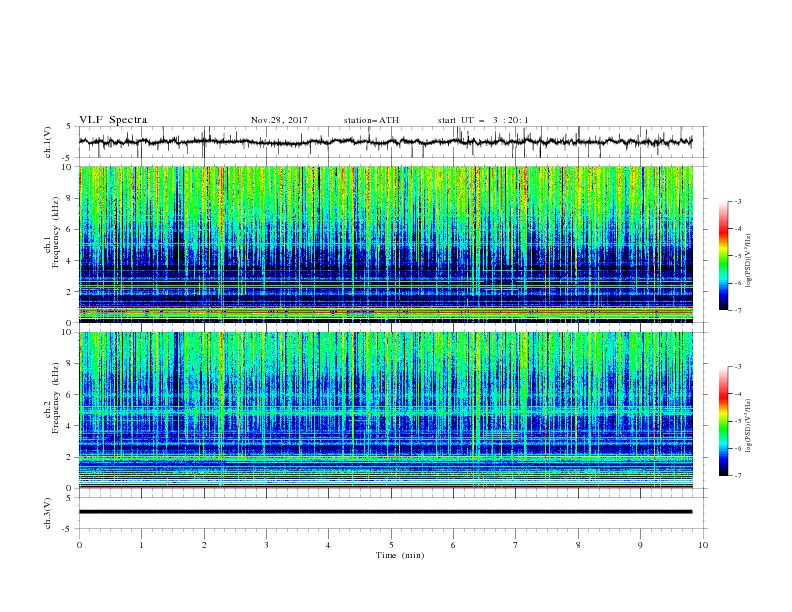
Task: Click the '10' tick ending the time axis
Action: pos(703,545)
